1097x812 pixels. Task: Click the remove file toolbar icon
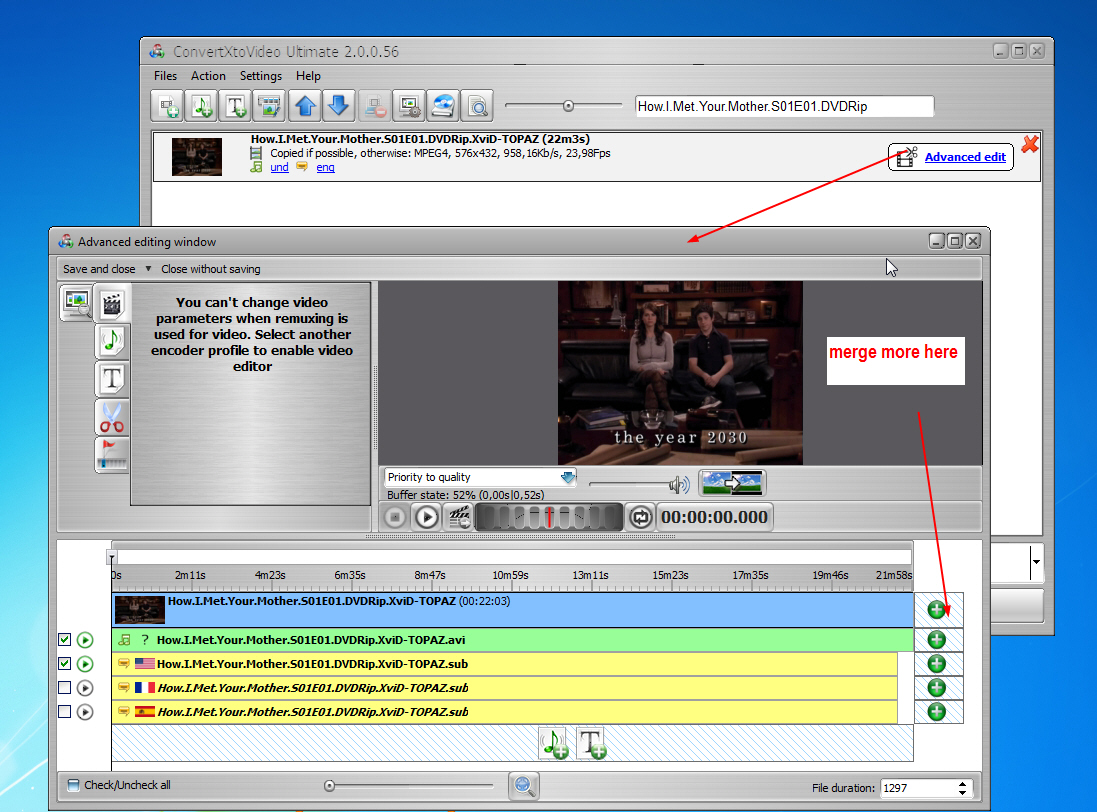374,106
